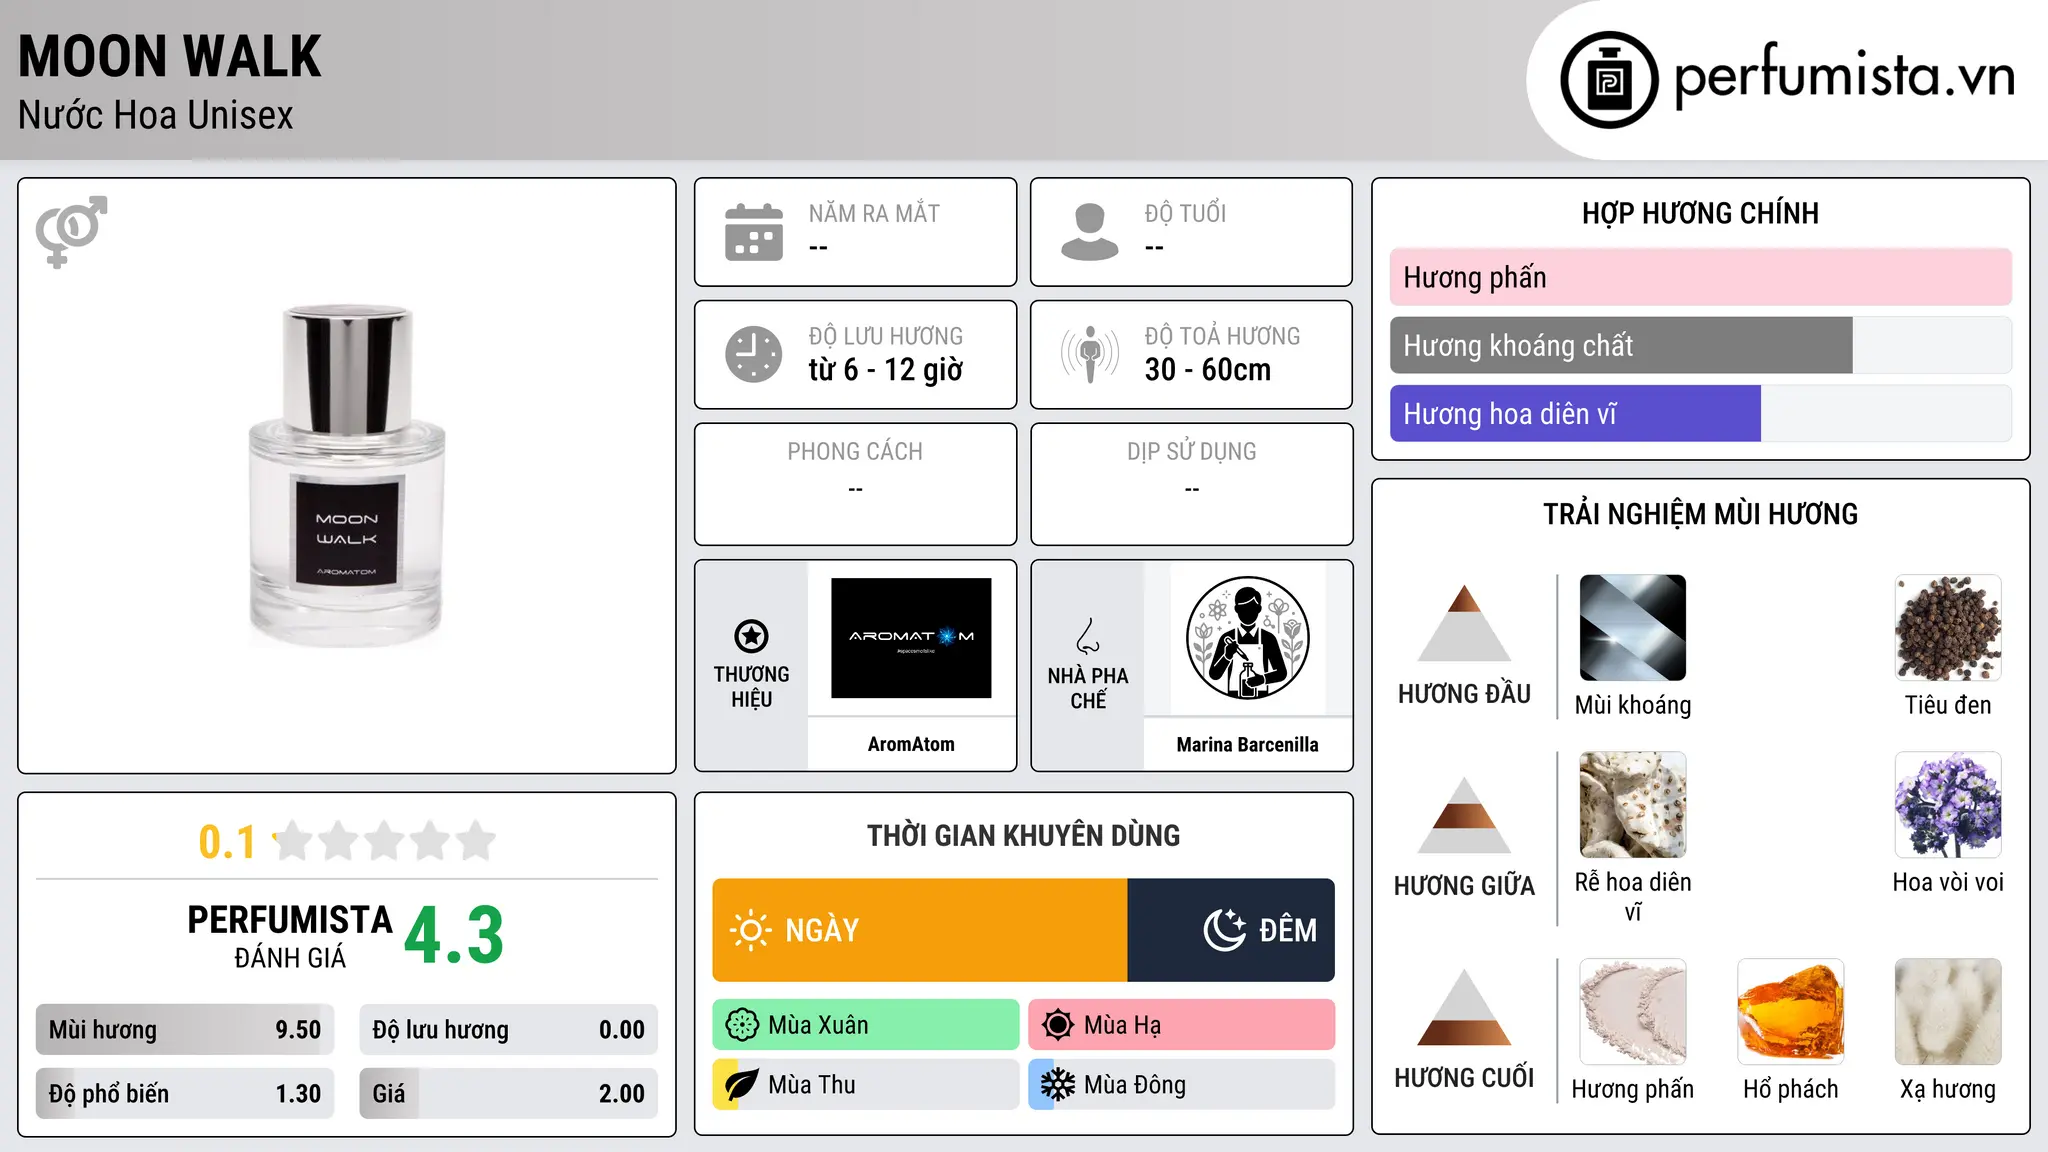Open the Moon Walk bottle product image
The height and width of the screenshot is (1152, 2048).
347,476
